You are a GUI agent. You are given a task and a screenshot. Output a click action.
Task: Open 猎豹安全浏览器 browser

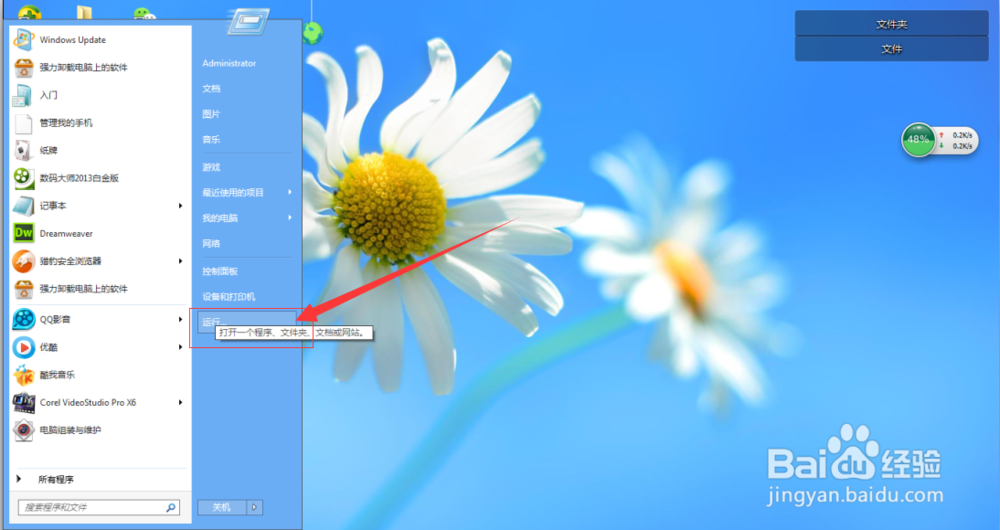(x=70, y=261)
